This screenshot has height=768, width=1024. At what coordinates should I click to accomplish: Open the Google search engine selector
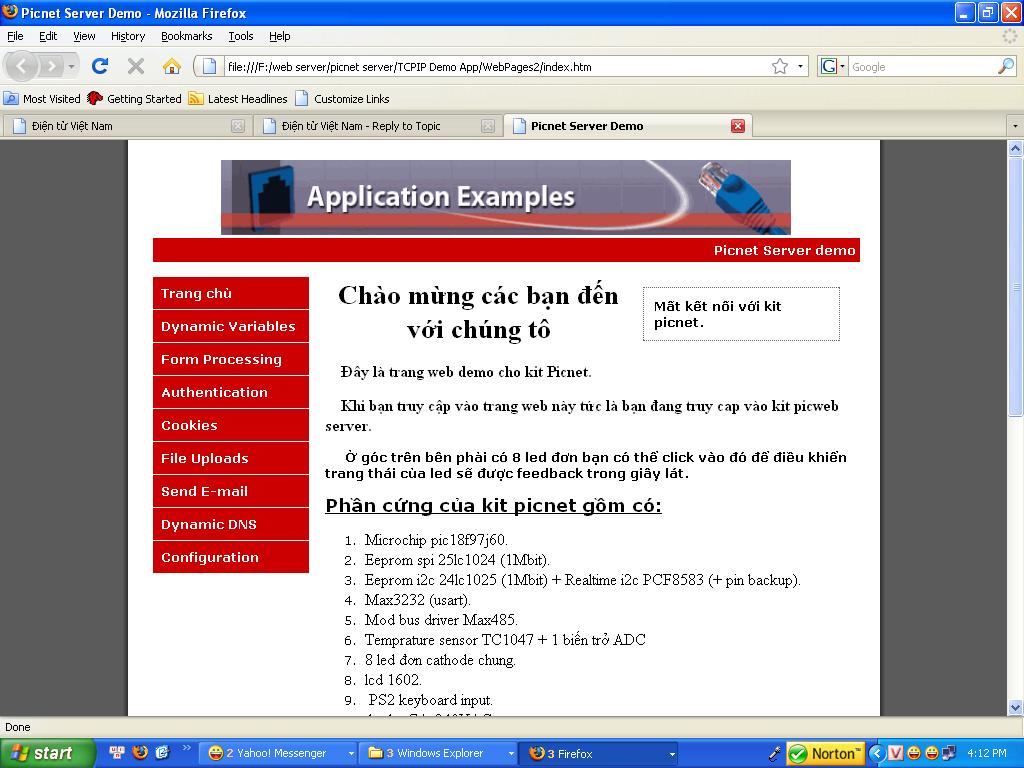(833, 66)
